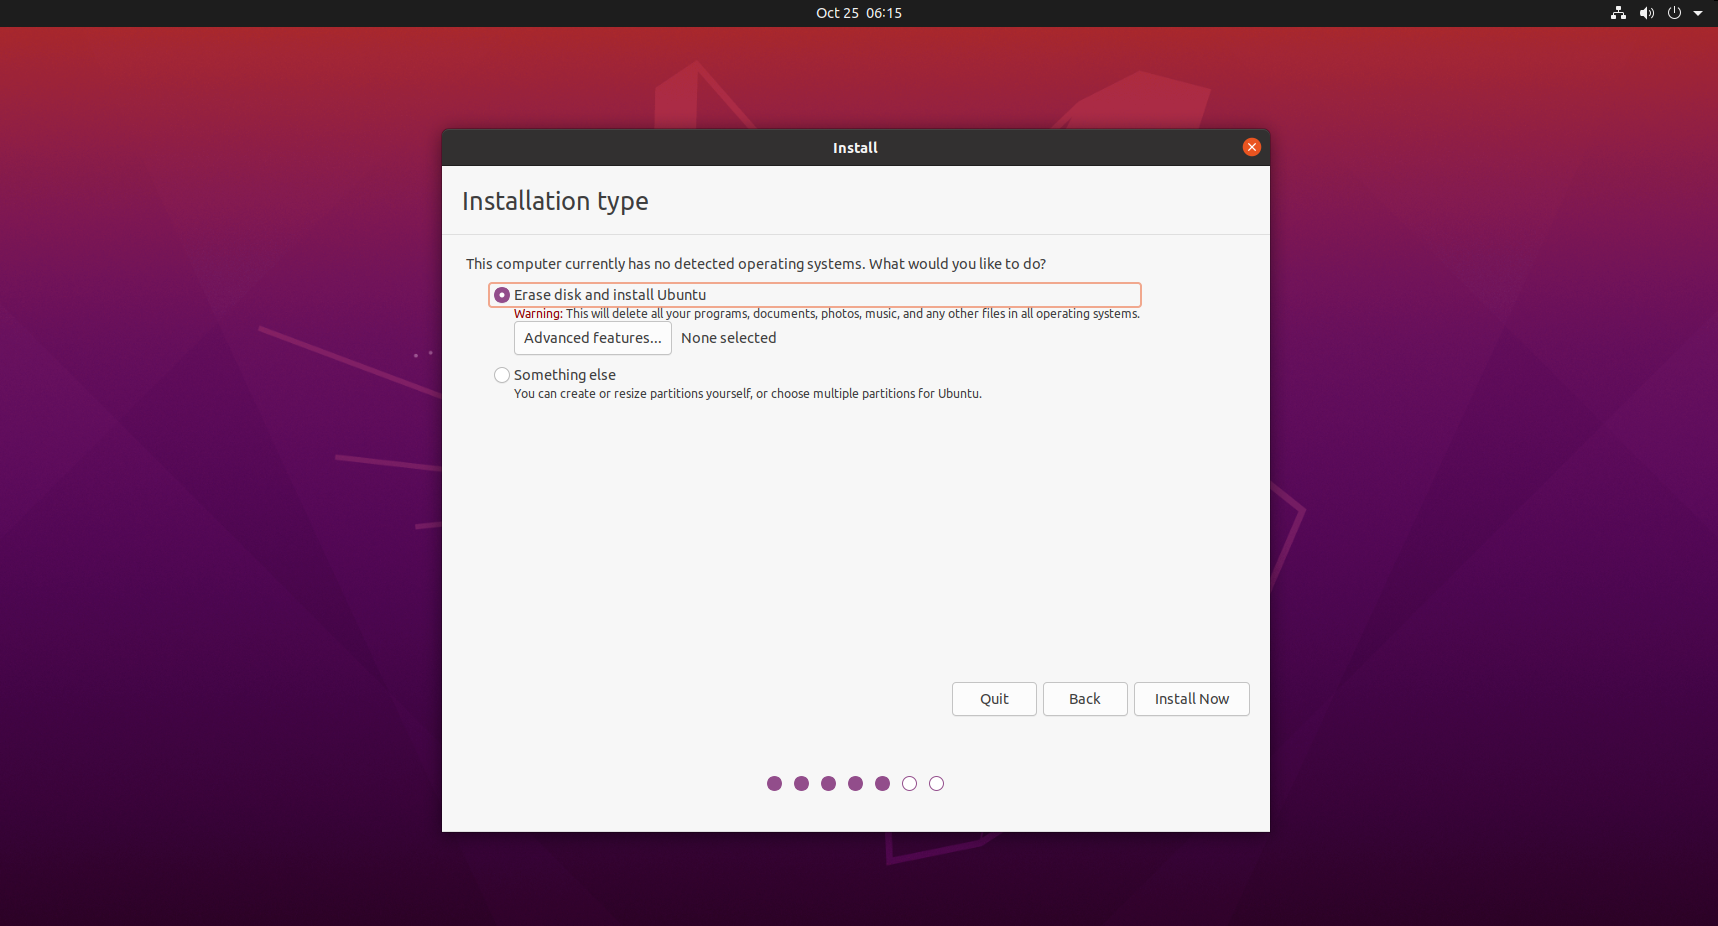The height and width of the screenshot is (926, 1718).
Task: Click the first empty progress dot
Action: tap(909, 784)
